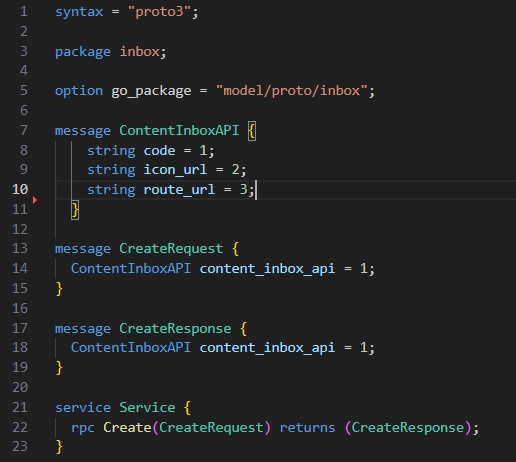Click the Service name on line 21
Screen dimensions: 516x462
coord(147,408)
